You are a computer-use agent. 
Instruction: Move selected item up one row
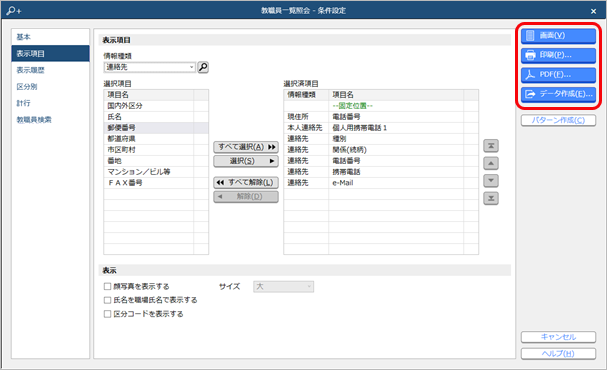490,163
